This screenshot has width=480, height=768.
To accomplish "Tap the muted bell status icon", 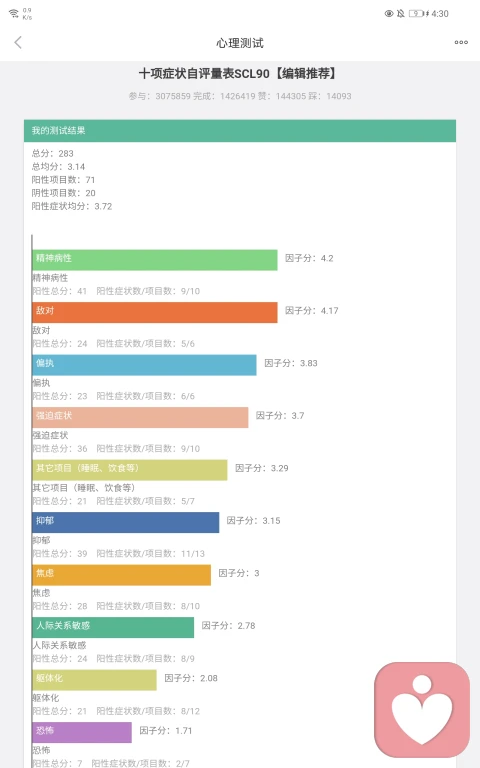I will point(401,14).
